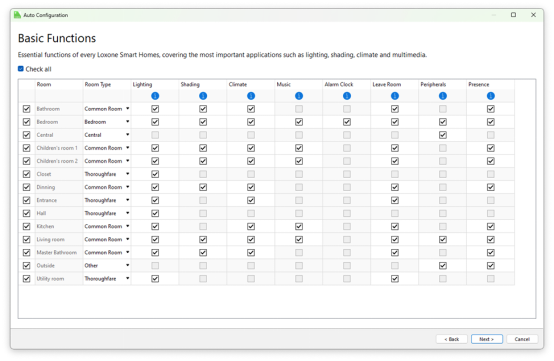The width and height of the screenshot is (554, 361).
Task: Click the Peripherals column header
Action: pyautogui.click(x=442, y=84)
